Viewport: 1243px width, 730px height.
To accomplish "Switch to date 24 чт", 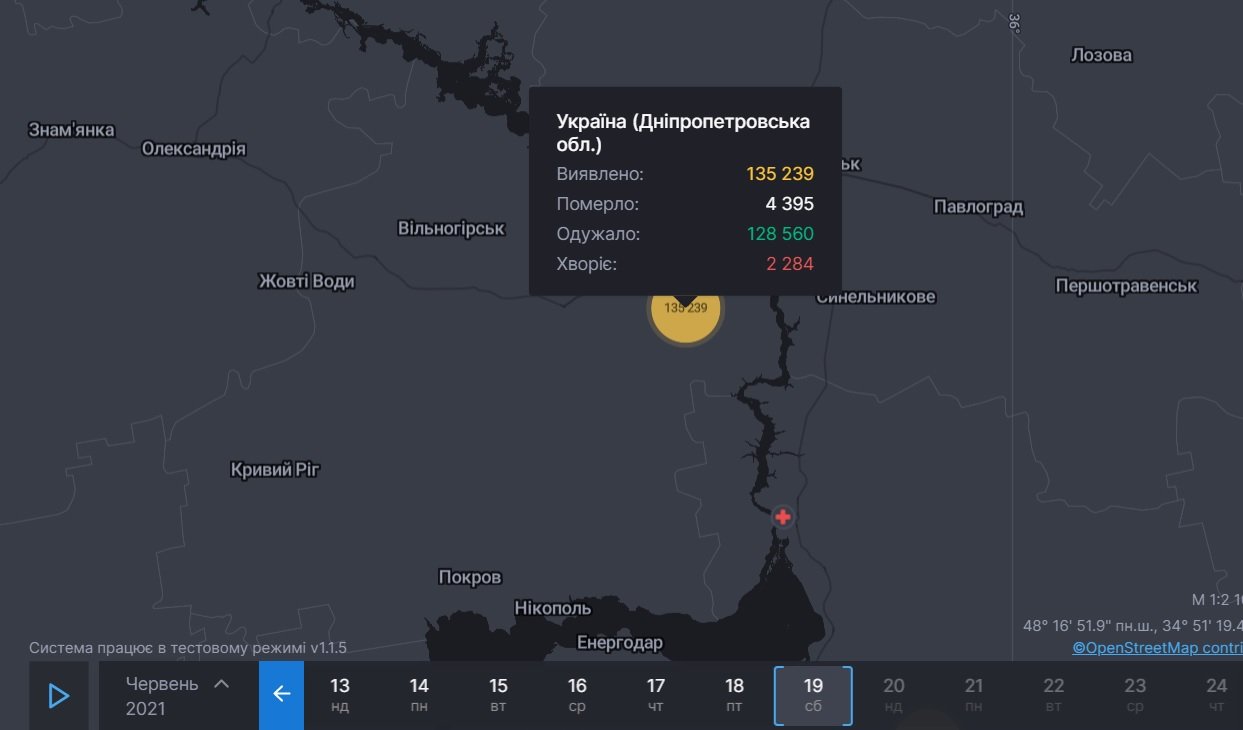I will (x=1216, y=694).
